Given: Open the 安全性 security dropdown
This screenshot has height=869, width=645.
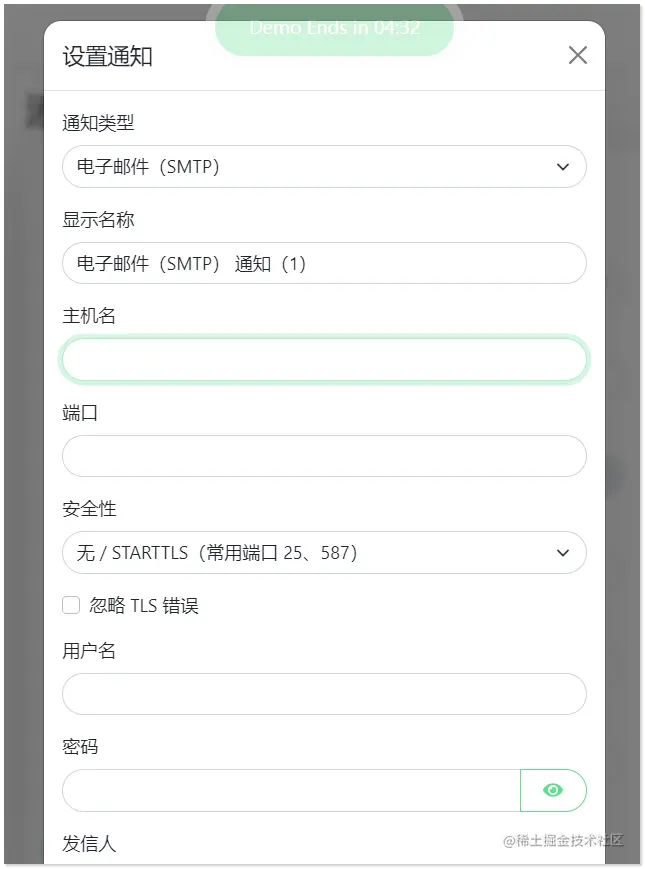Looking at the screenshot, I should 323,552.
